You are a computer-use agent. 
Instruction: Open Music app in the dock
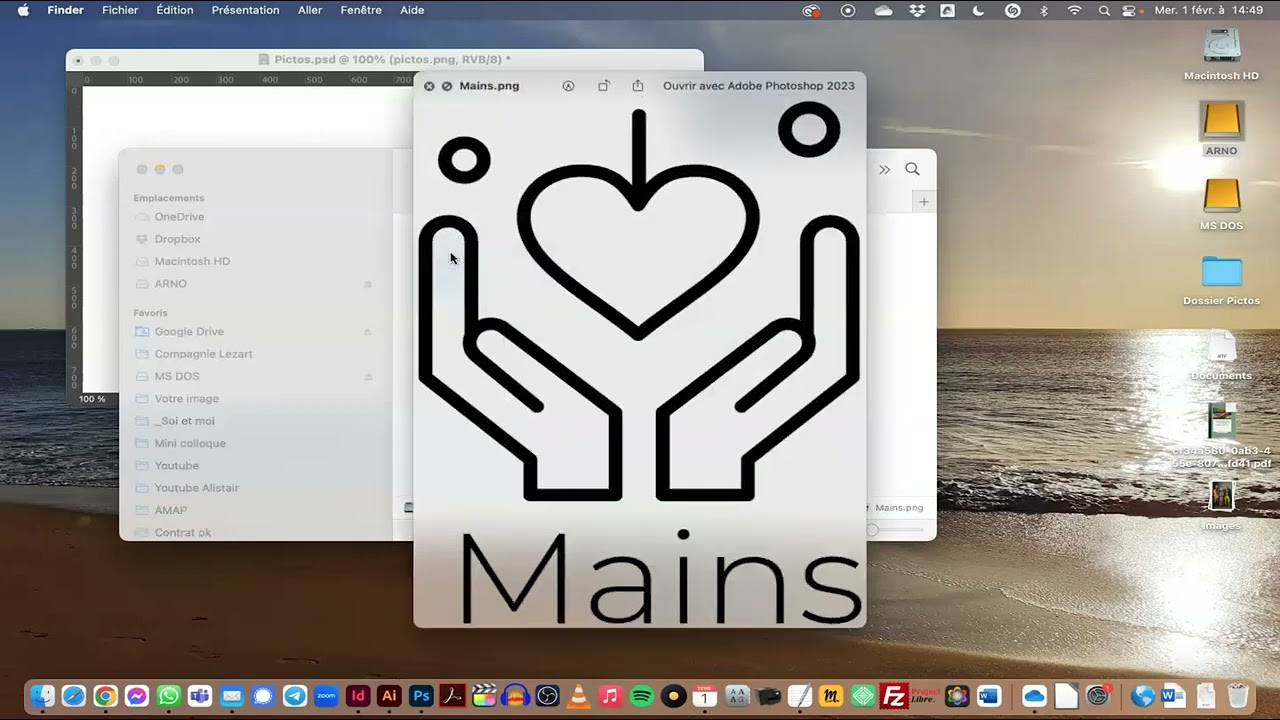(x=610, y=696)
